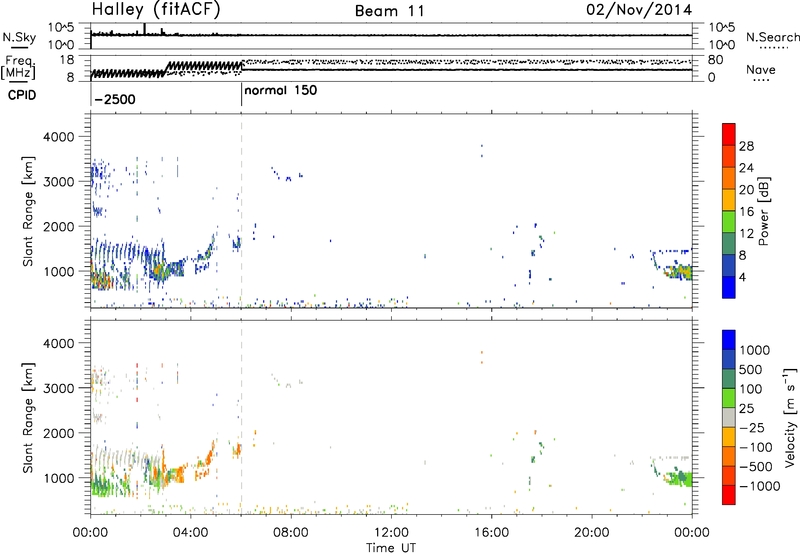Pick the red bottom segment of Velocity colorbar
Image resolution: width=800 pixels, height=554 pixels.
(729, 495)
